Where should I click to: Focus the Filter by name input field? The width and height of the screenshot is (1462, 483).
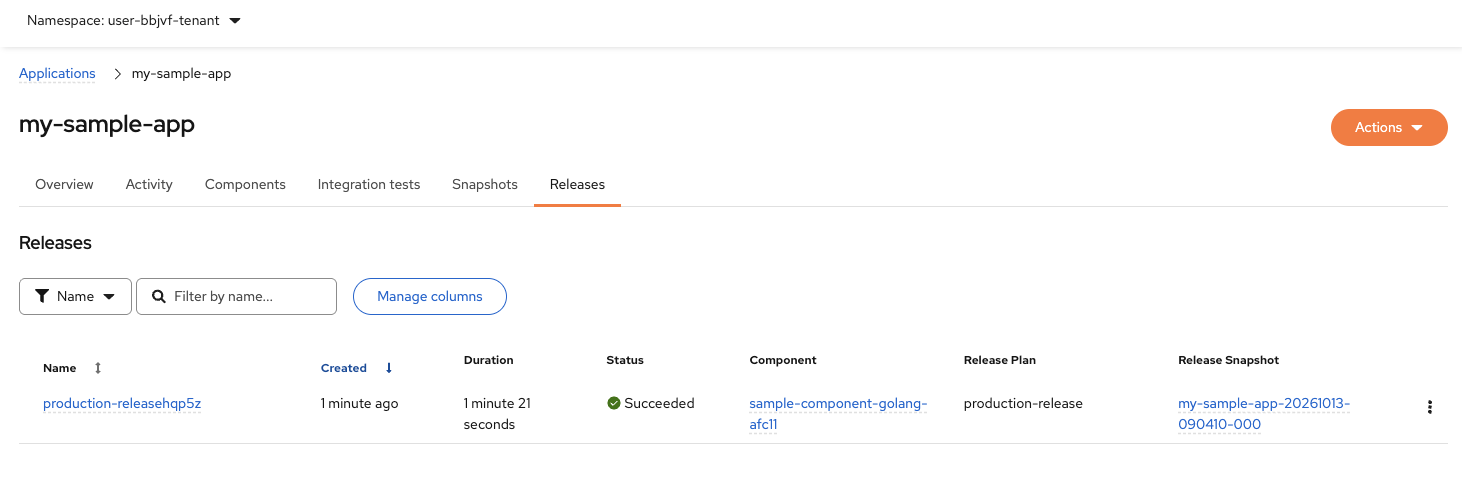coord(236,296)
